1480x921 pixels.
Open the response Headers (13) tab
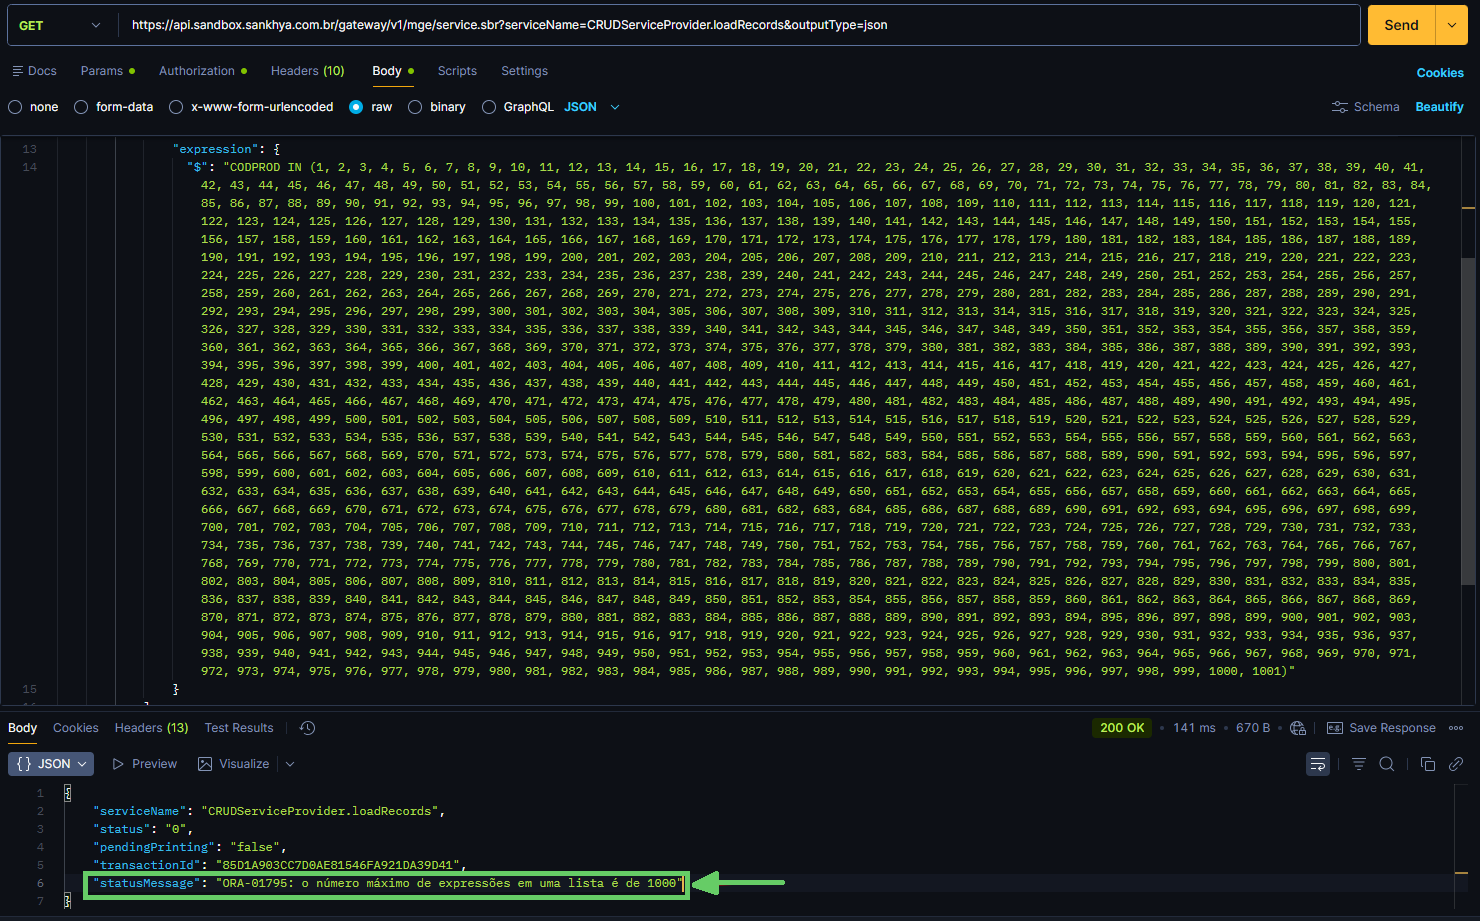point(151,728)
